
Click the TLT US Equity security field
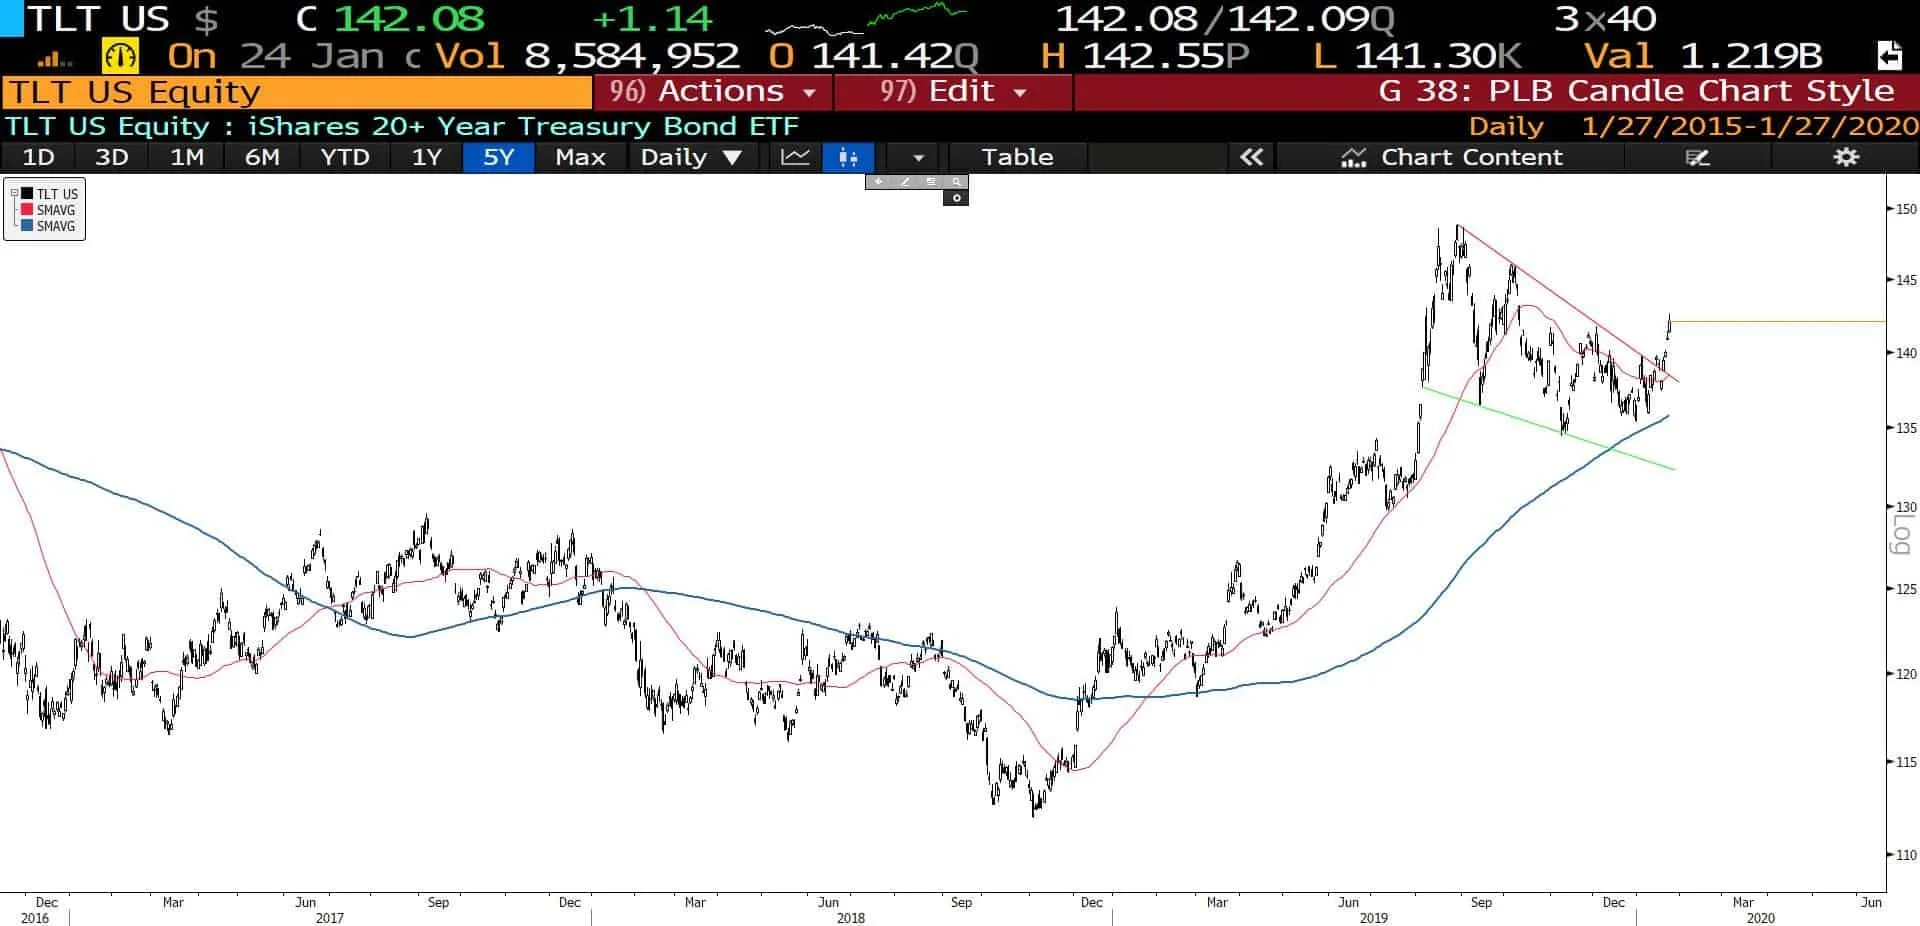click(297, 92)
